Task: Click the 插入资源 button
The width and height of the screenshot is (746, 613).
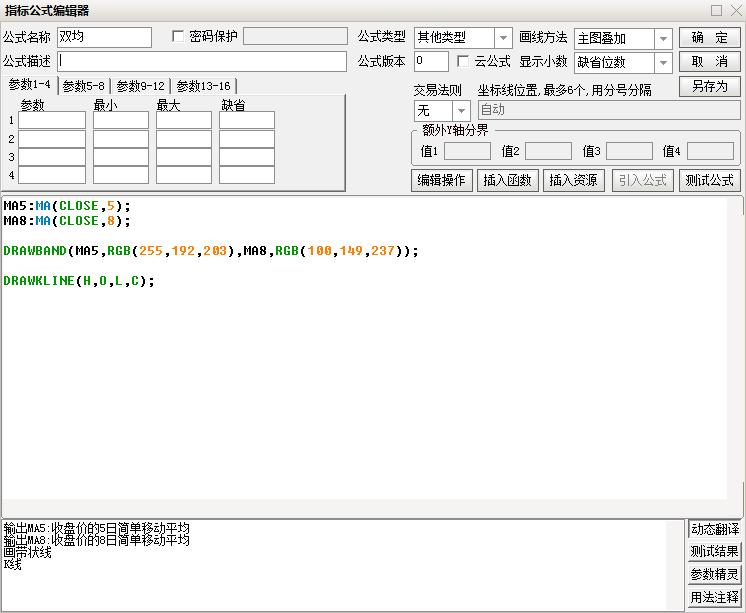Action: click(574, 180)
